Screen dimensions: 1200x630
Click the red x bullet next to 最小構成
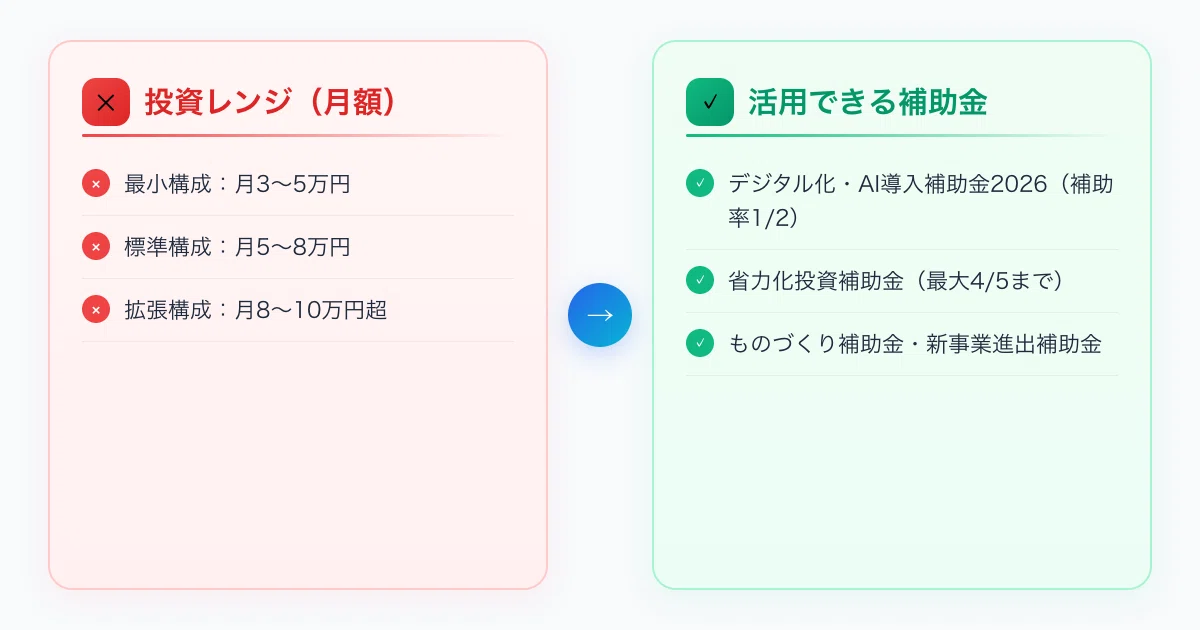(x=96, y=184)
